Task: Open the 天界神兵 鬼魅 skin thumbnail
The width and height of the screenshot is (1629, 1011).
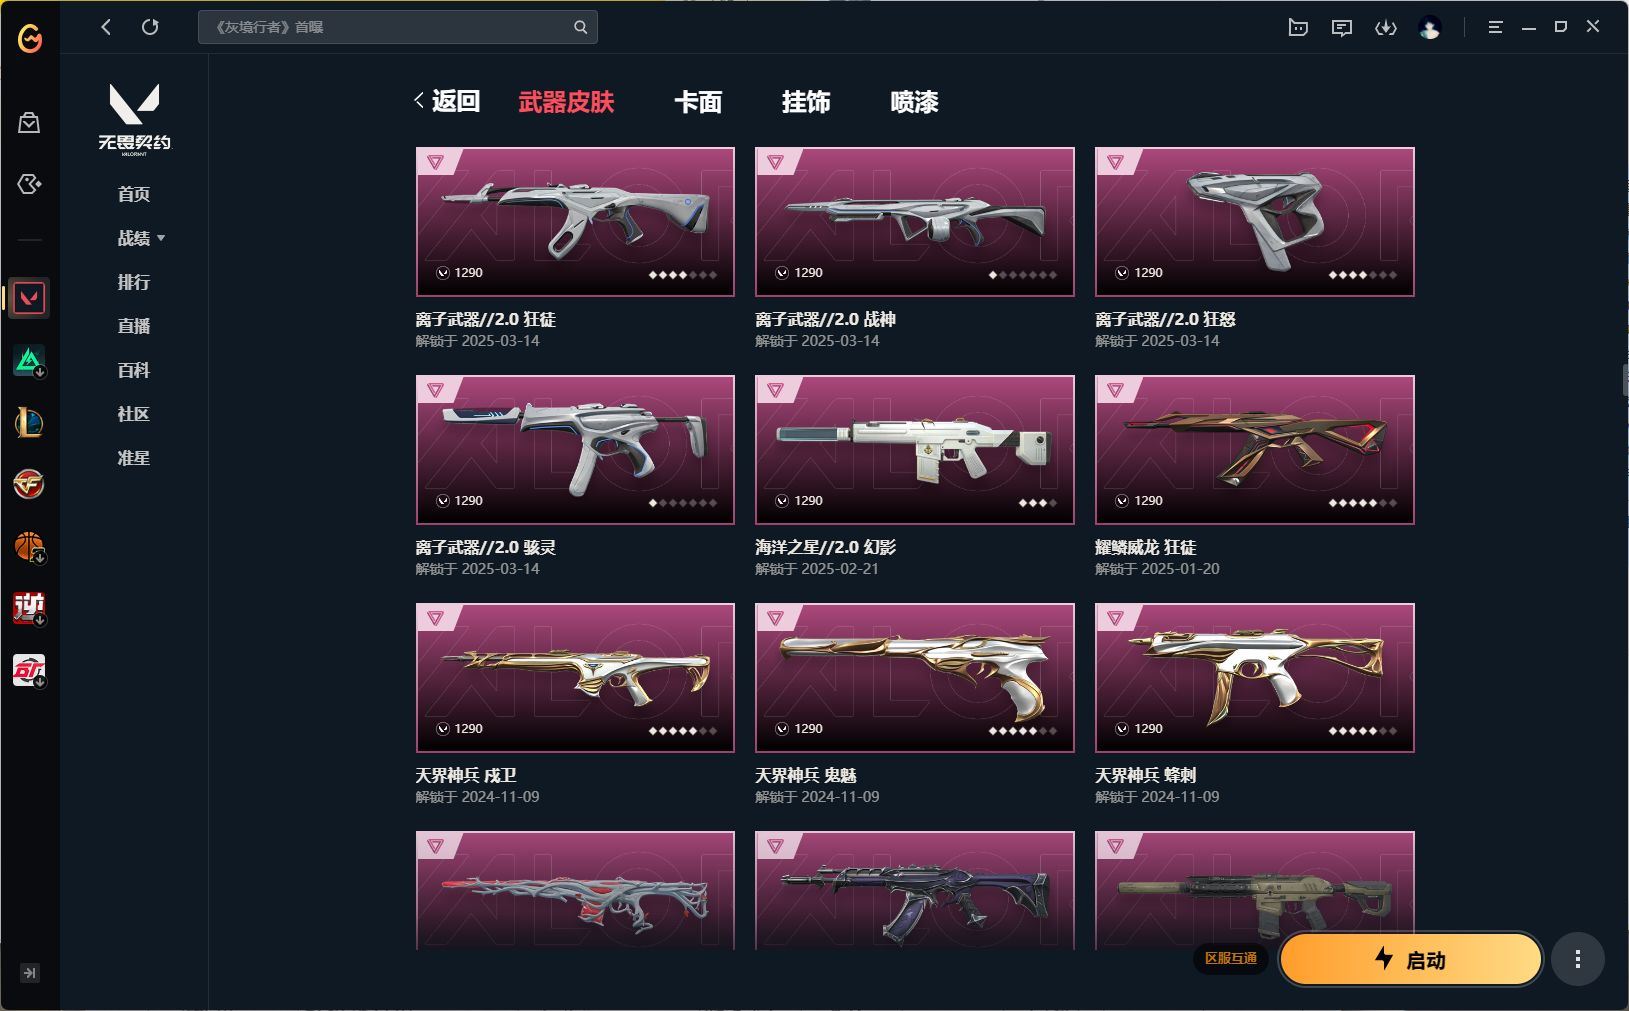Action: [915, 678]
